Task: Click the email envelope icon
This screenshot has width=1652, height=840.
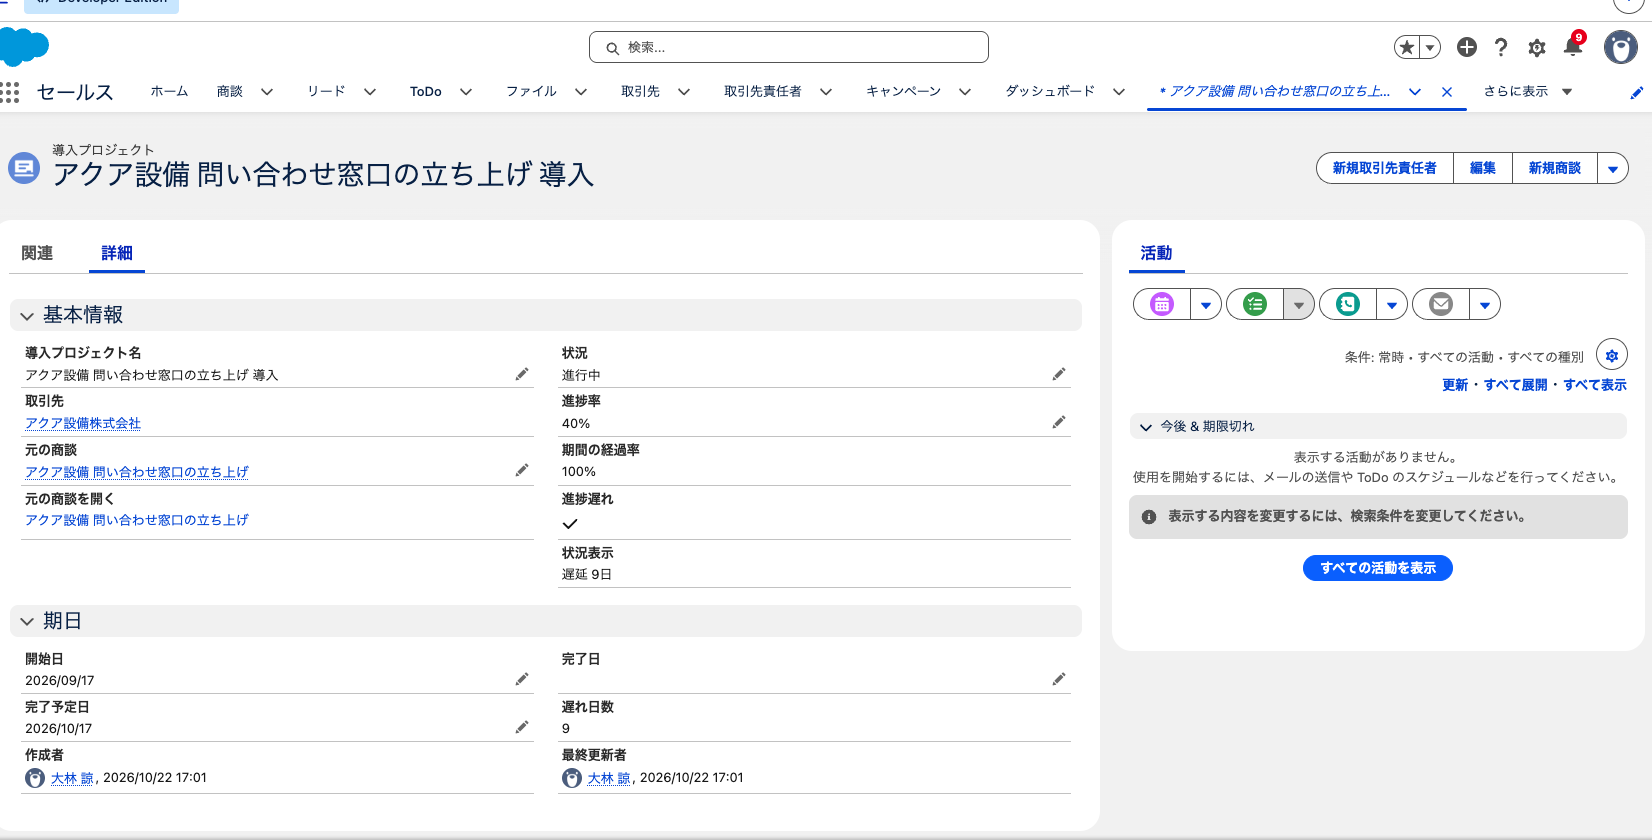Action: click(1441, 304)
